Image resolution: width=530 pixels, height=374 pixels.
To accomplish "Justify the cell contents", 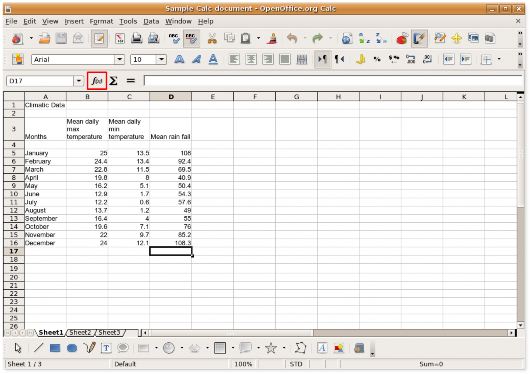I will click(x=285, y=60).
